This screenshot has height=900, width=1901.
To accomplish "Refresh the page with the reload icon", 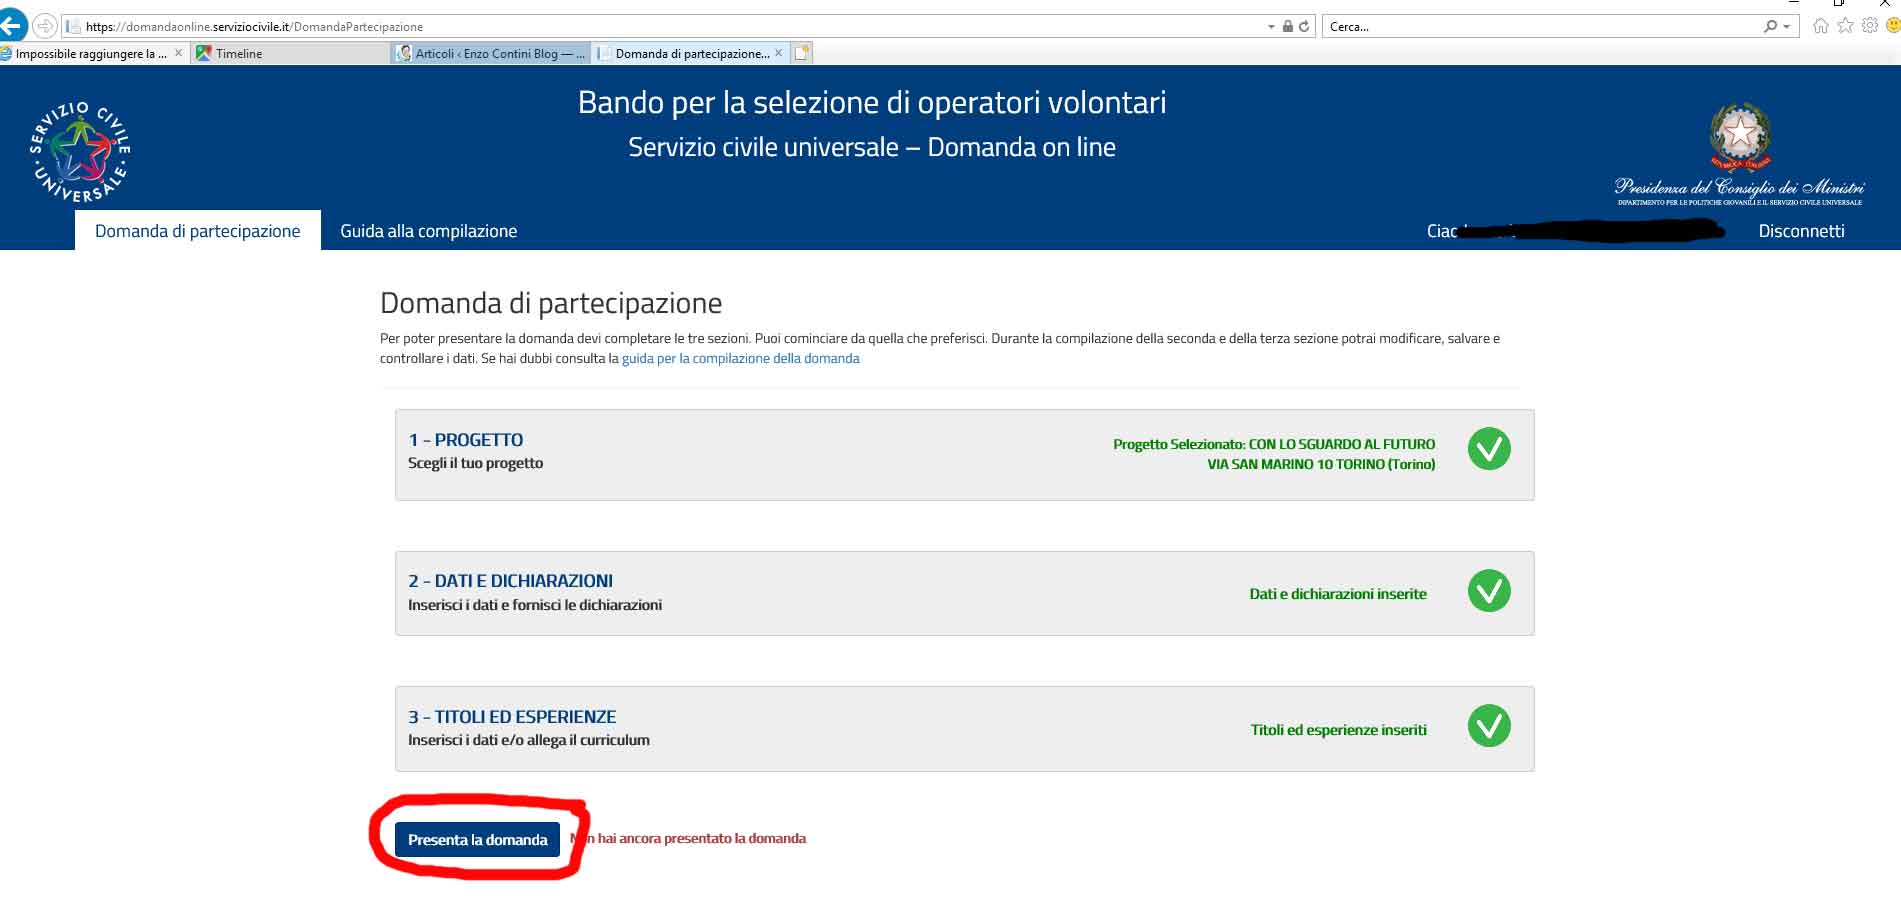I will (x=1304, y=27).
